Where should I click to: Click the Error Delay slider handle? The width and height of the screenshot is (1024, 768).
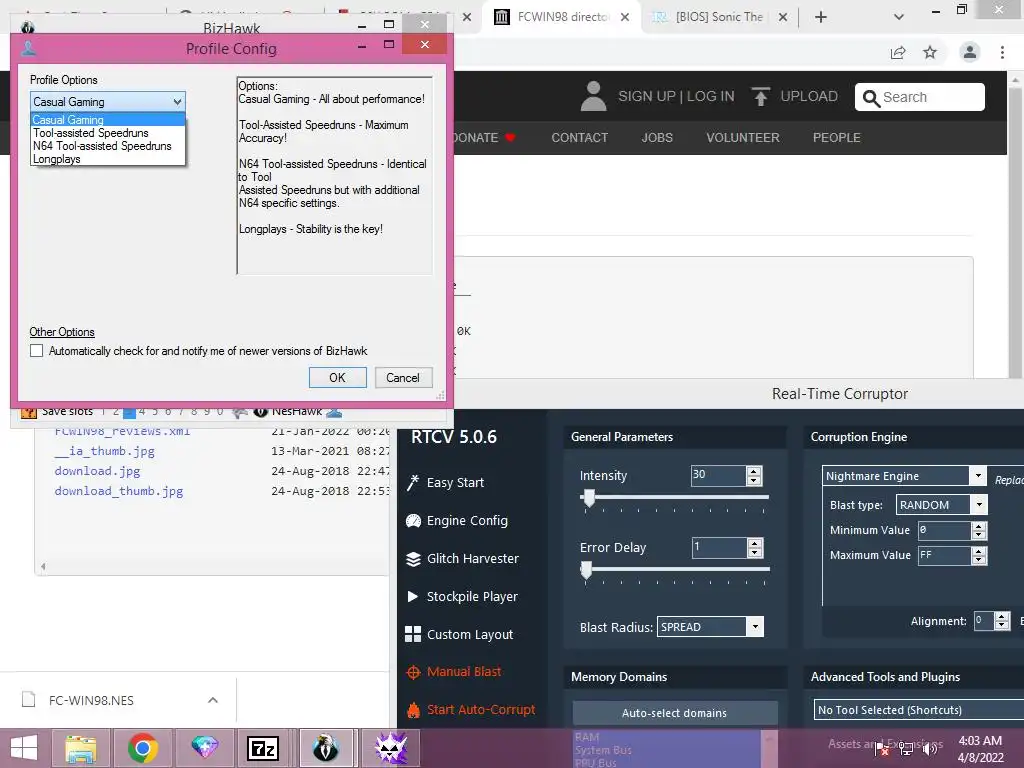tap(586, 570)
